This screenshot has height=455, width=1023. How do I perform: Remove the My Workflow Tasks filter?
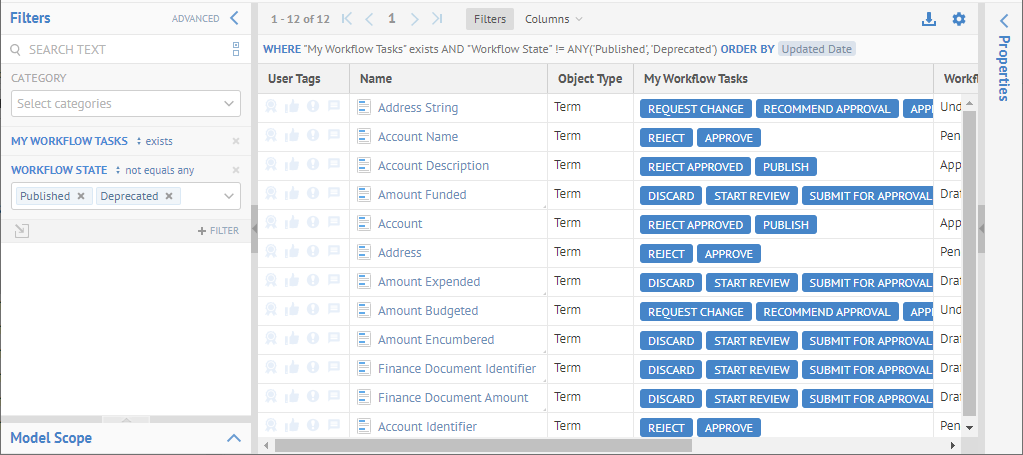[x=236, y=141]
